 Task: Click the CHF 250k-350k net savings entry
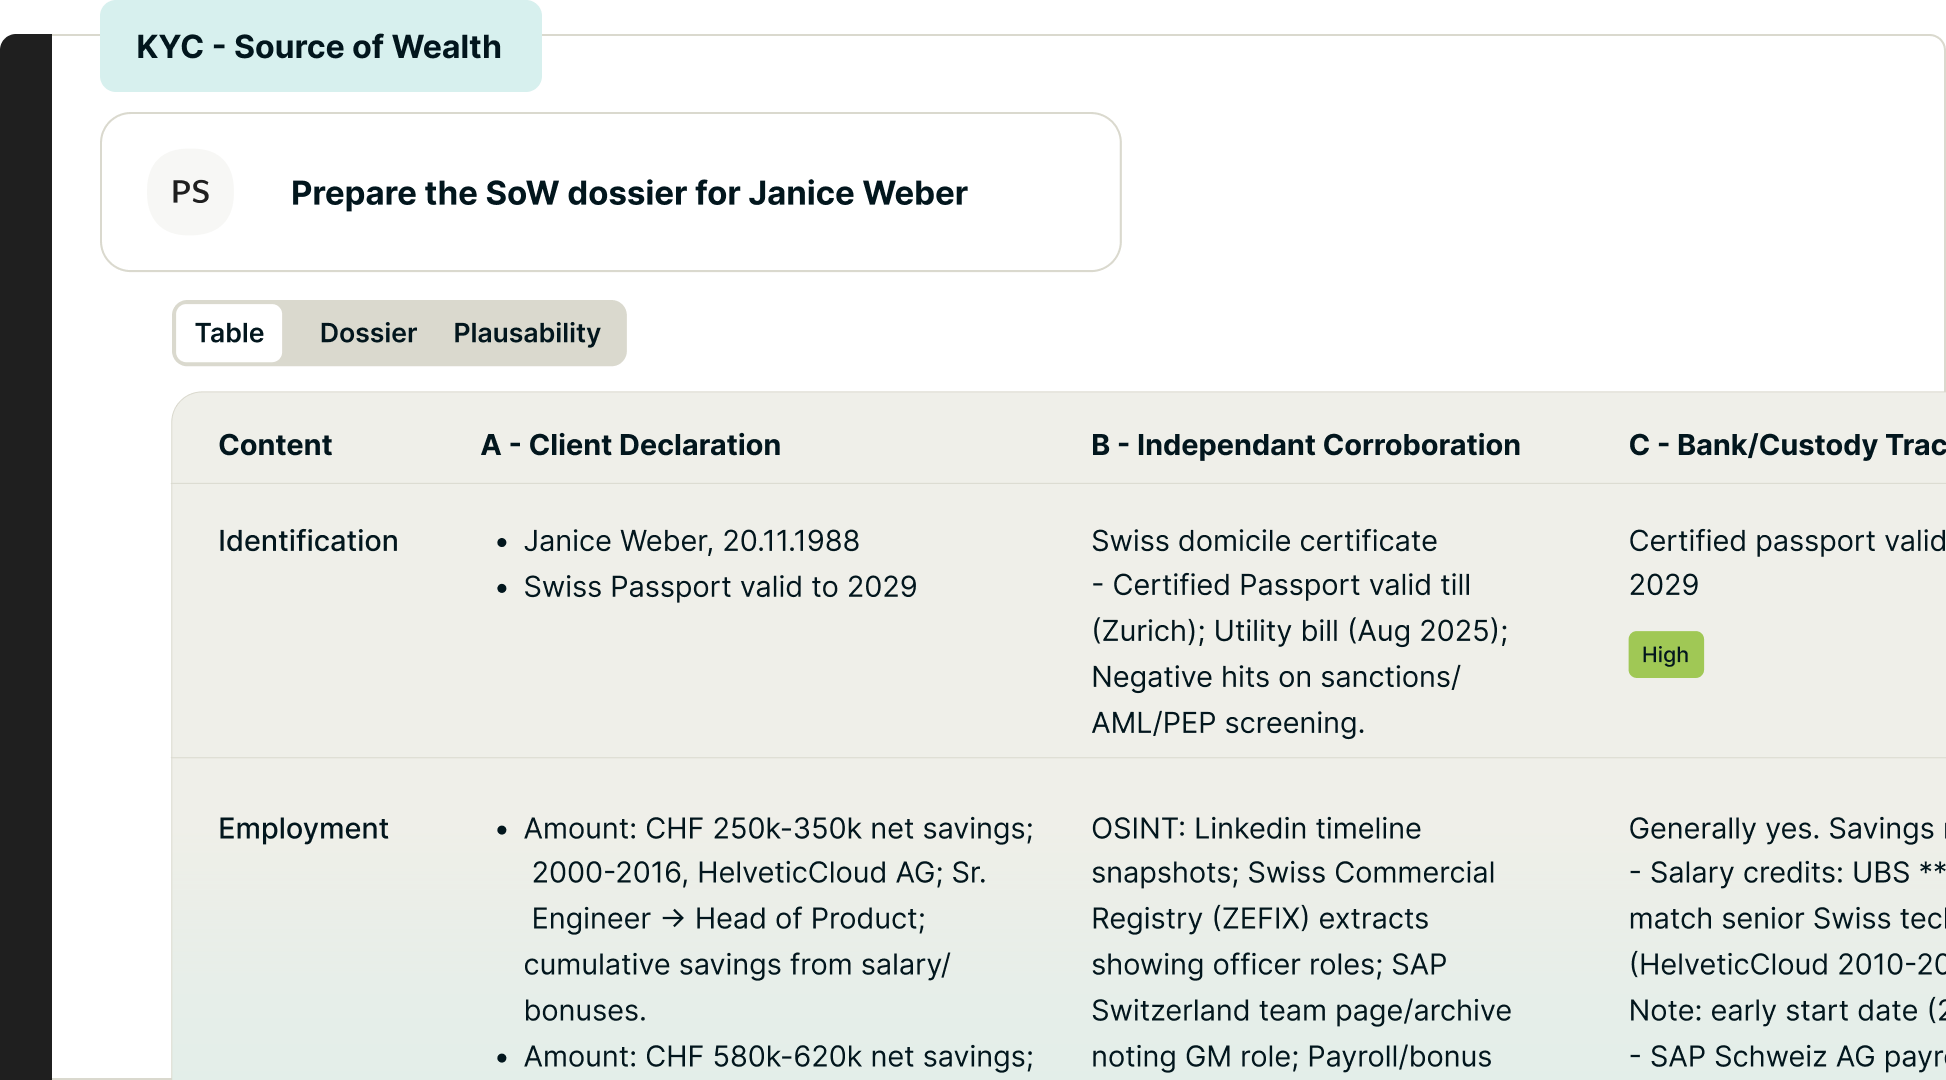point(778,828)
